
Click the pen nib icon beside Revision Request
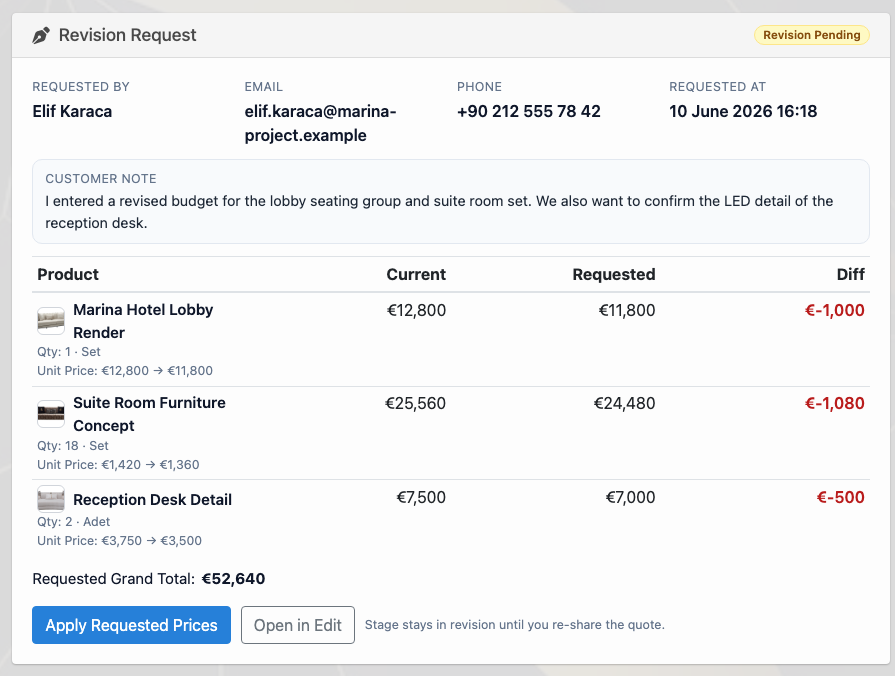pyautogui.click(x=41, y=35)
